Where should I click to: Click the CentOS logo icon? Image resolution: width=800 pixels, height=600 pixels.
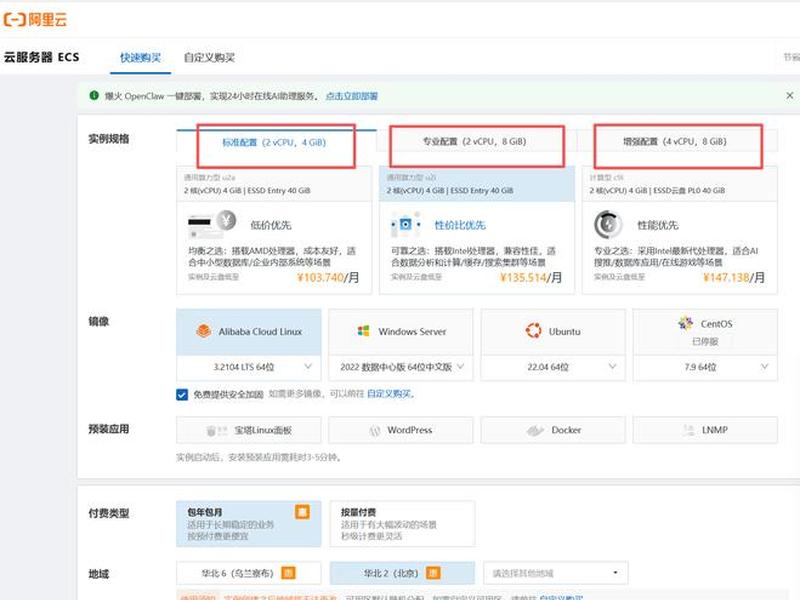click(x=685, y=323)
